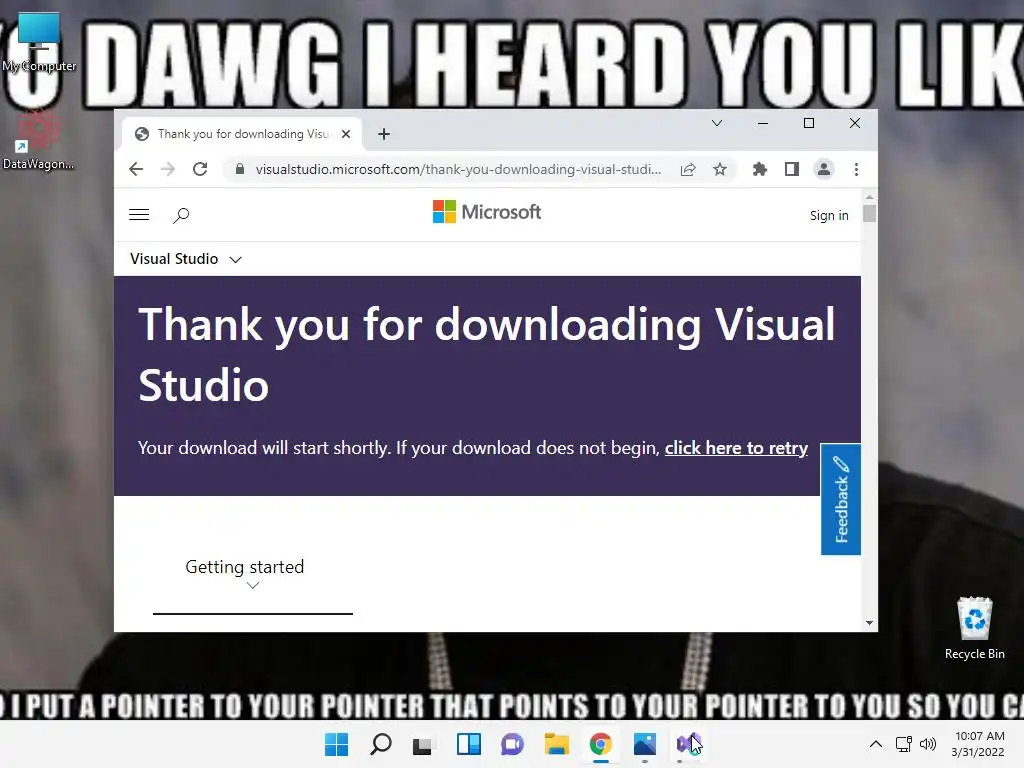Open the Windows Start menu

point(337,744)
